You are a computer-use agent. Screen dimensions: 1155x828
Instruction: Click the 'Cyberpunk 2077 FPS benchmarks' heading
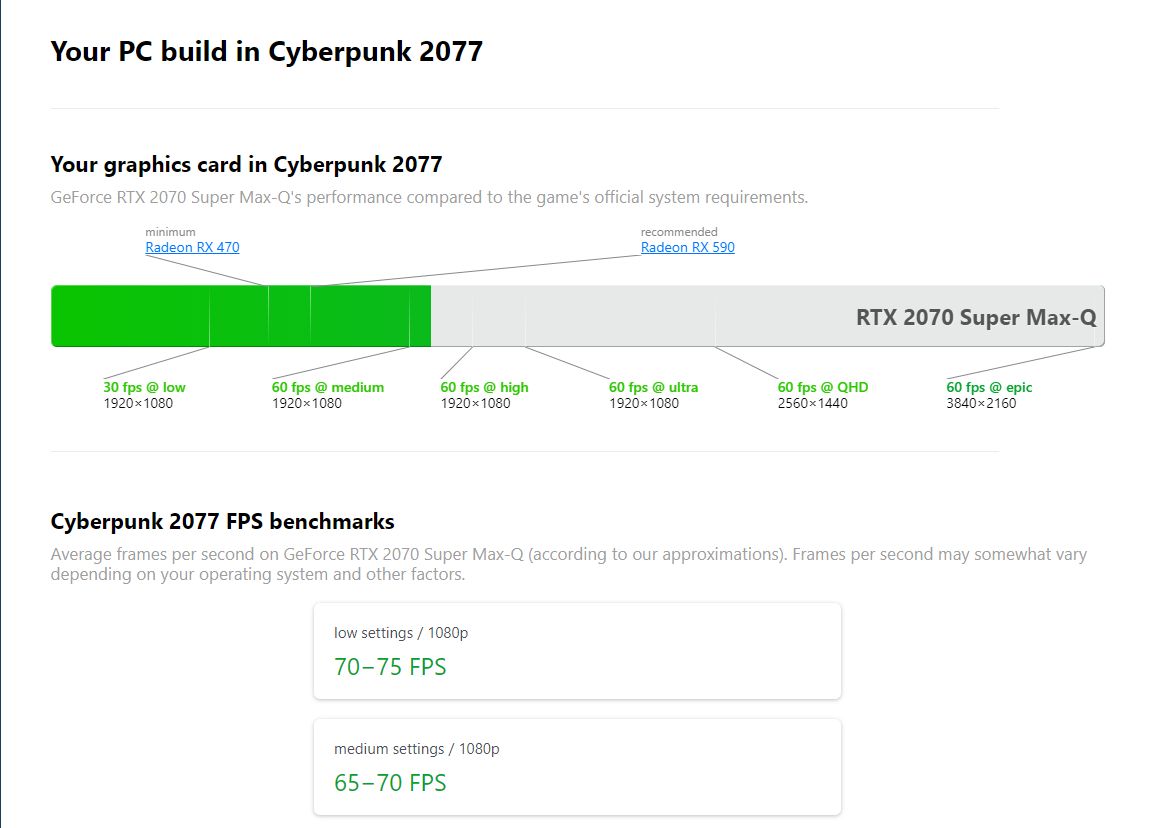[x=222, y=522]
